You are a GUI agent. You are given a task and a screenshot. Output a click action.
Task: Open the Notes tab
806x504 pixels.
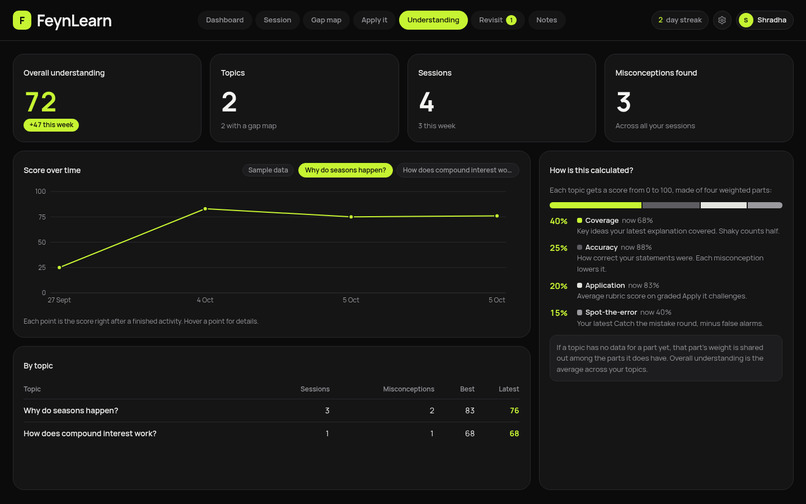coord(546,20)
